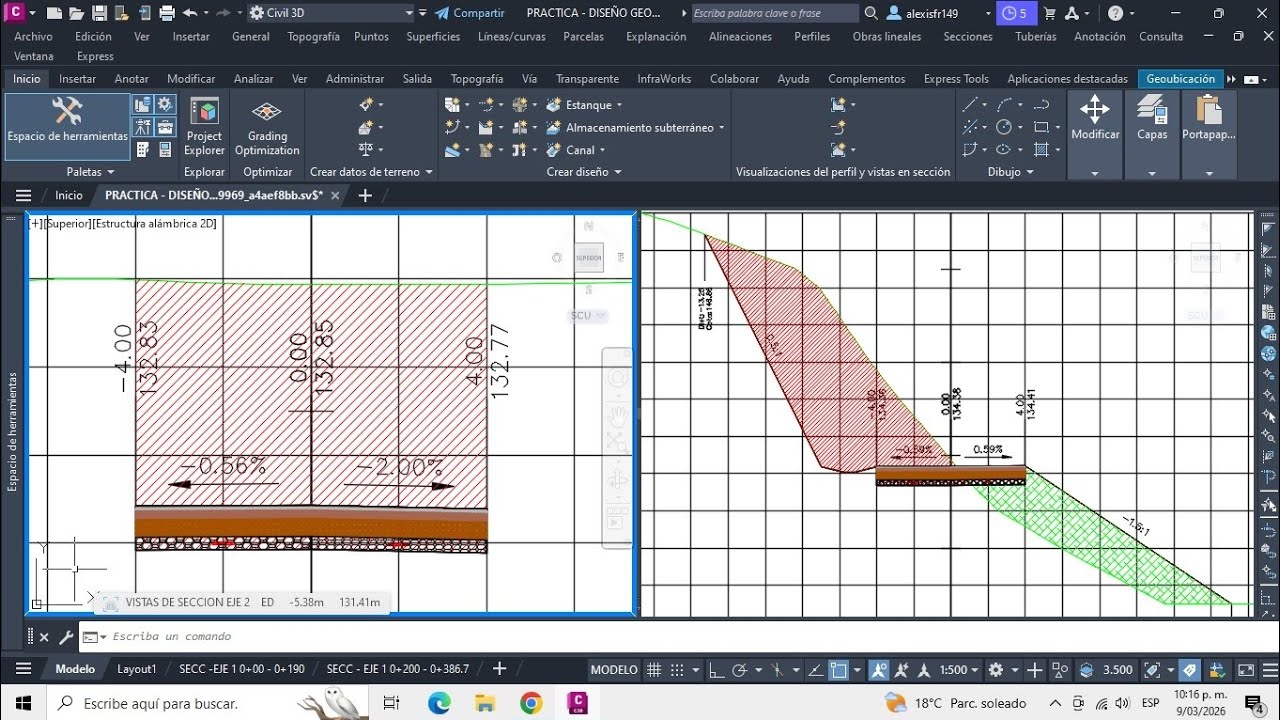Click the command line customize wrench icon
The width and height of the screenshot is (1280, 720).
point(66,636)
